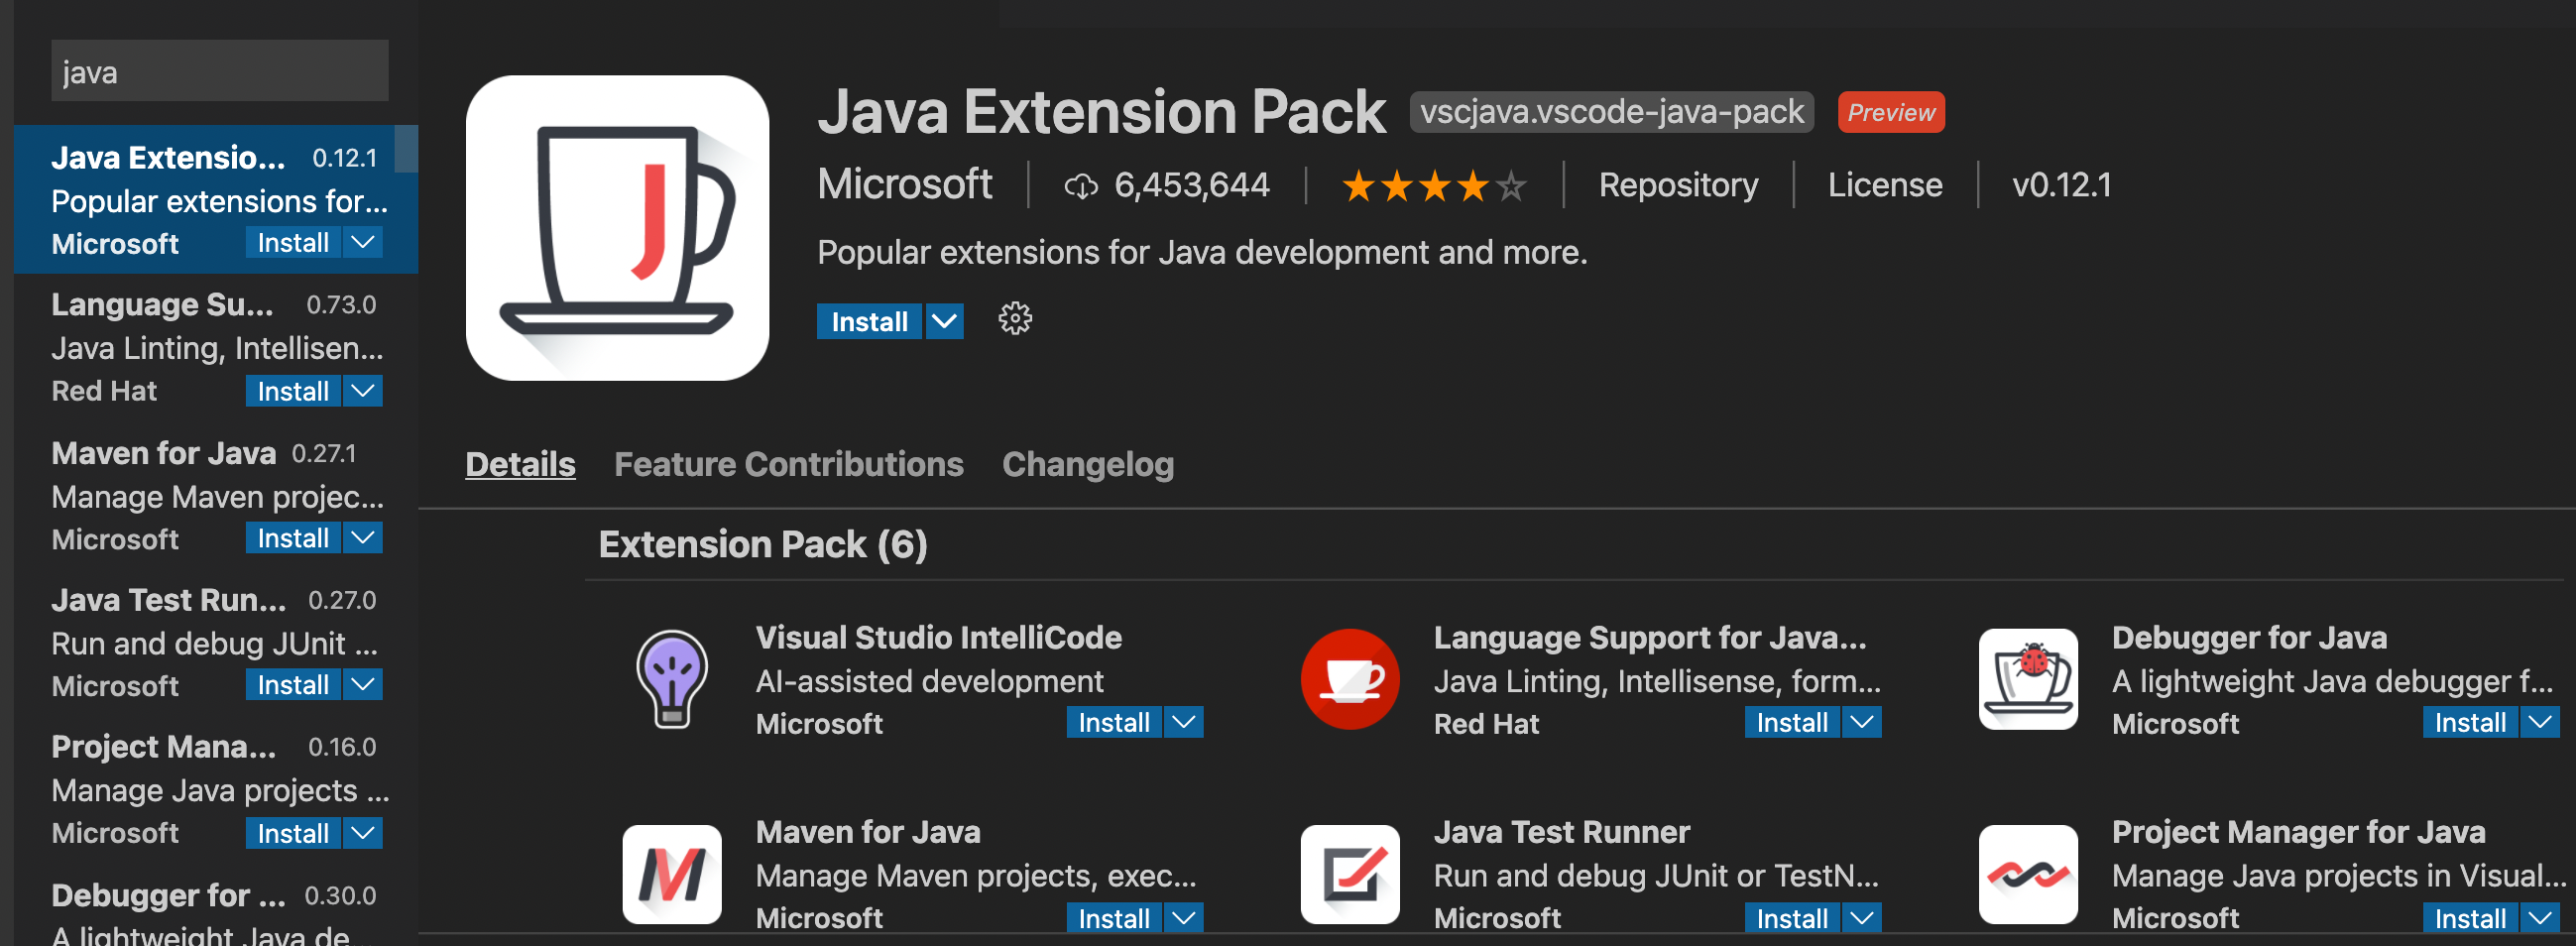Screen dimensions: 2576x946
Task: Expand install options for Java Extension Pack header
Action: 944,322
